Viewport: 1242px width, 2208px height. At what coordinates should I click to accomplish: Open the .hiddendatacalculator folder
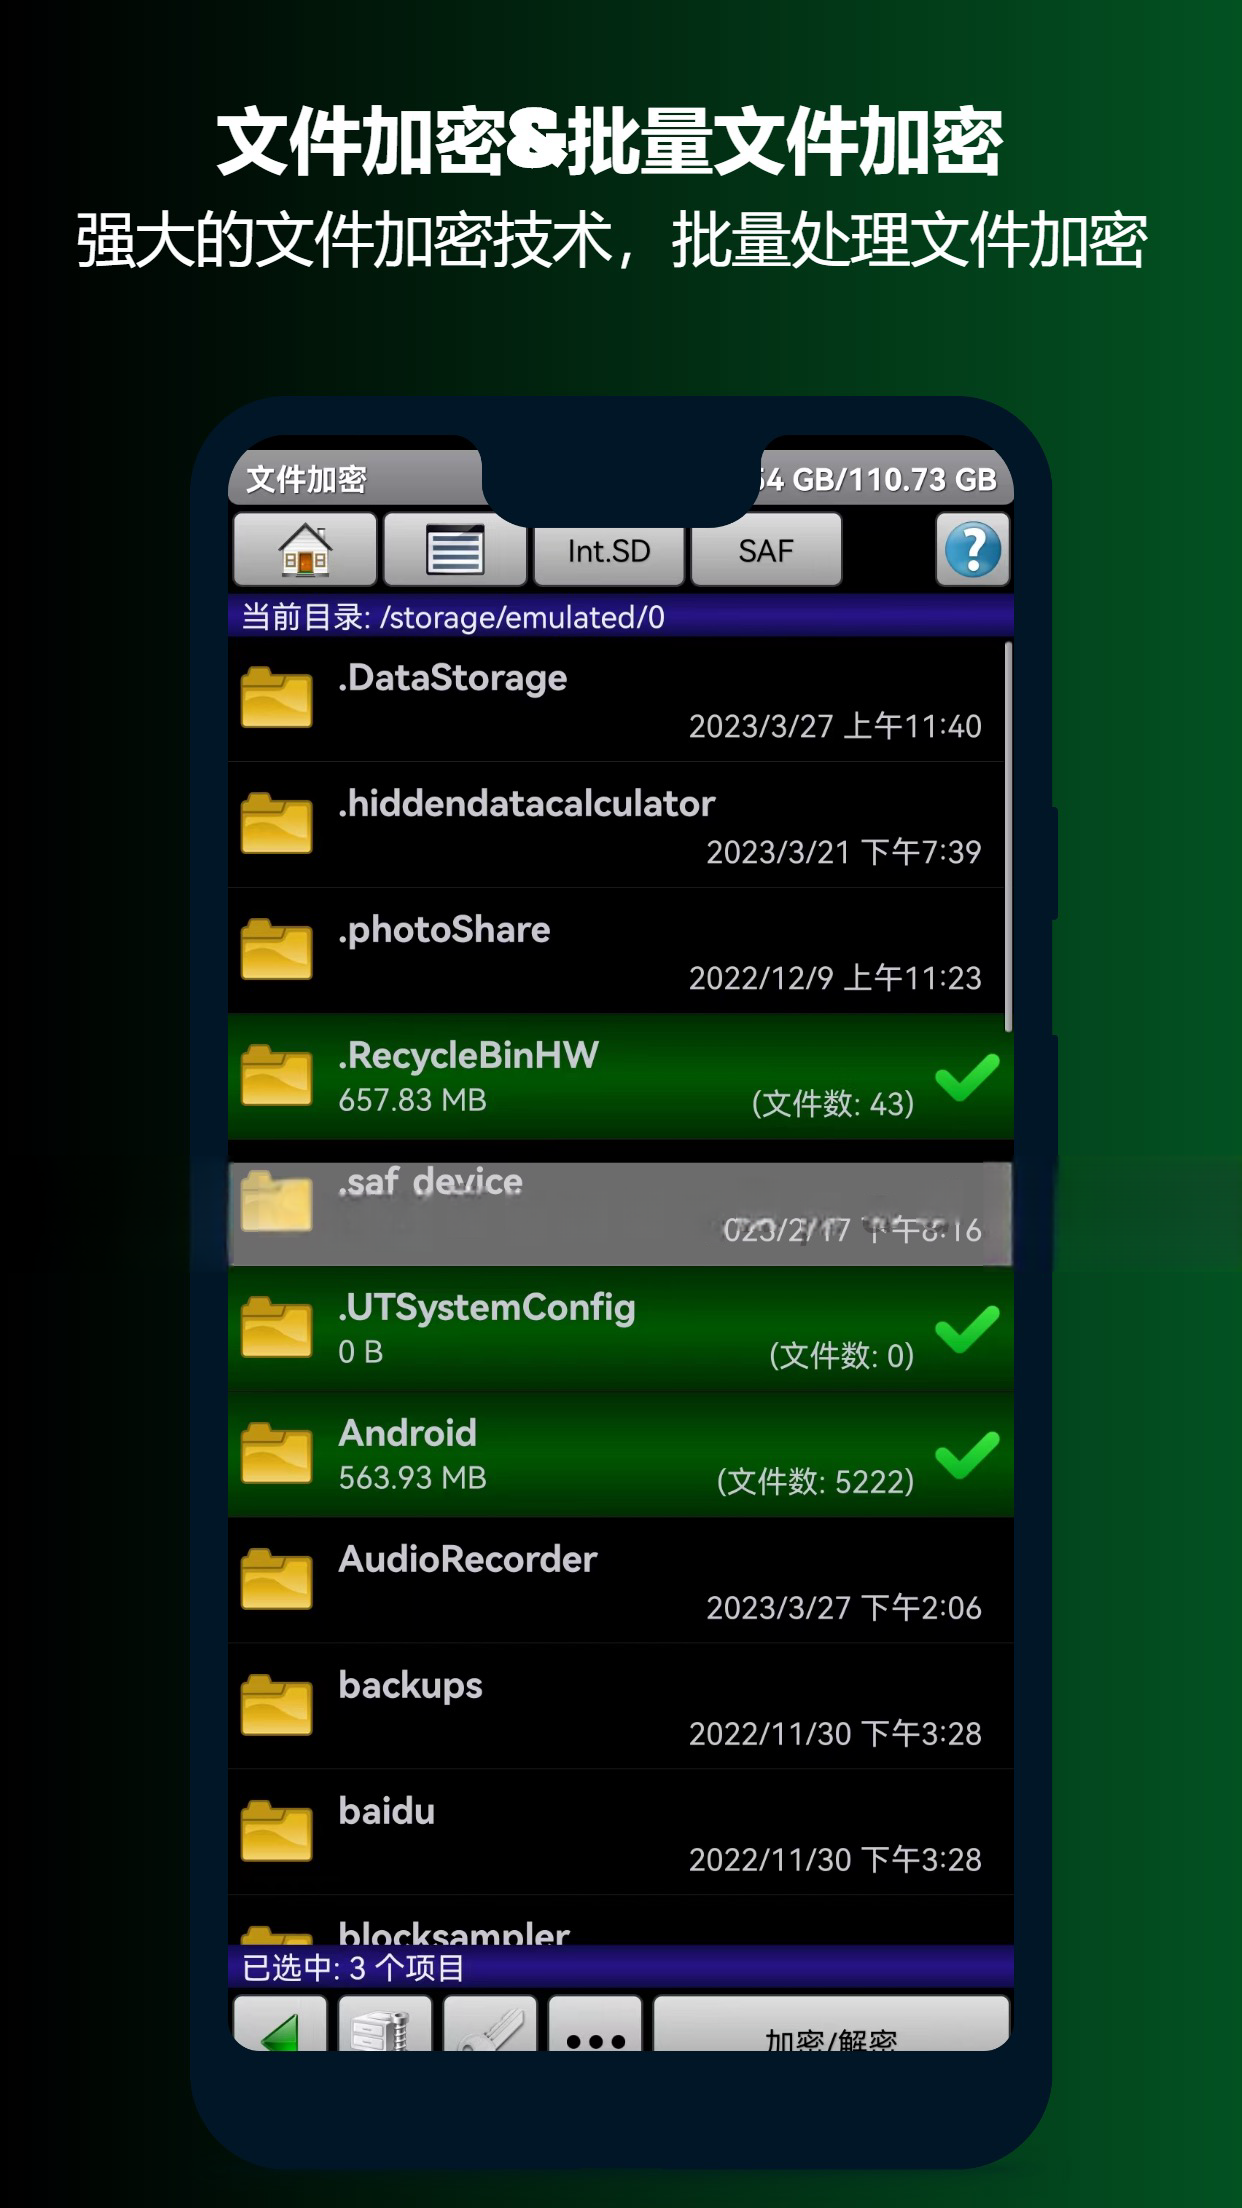point(616,826)
